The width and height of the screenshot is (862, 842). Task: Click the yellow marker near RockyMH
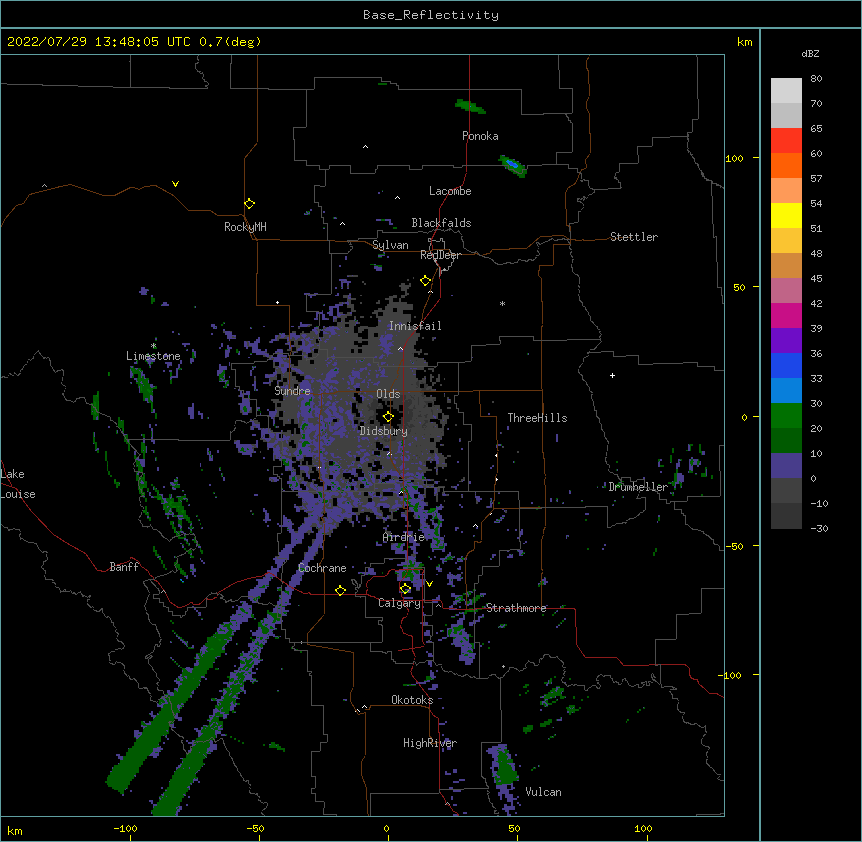point(250,204)
